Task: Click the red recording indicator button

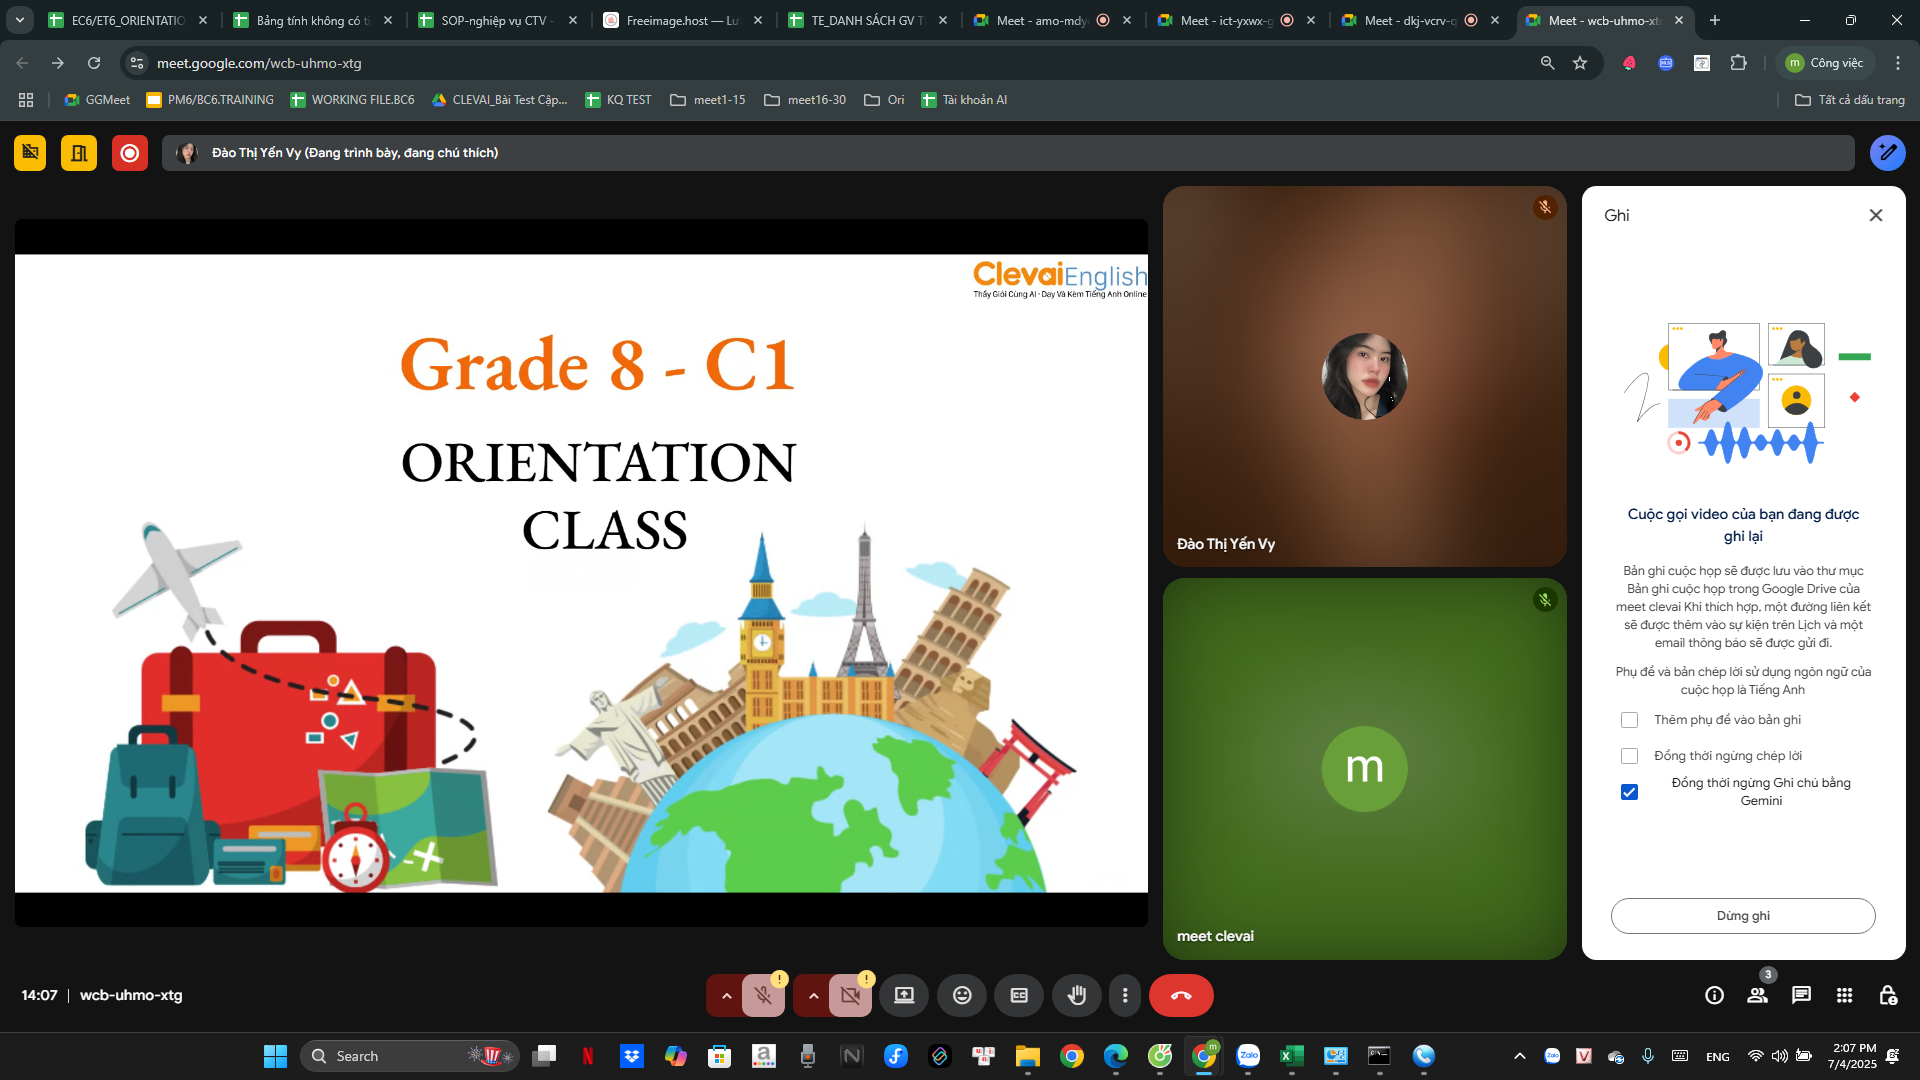Action: point(130,153)
